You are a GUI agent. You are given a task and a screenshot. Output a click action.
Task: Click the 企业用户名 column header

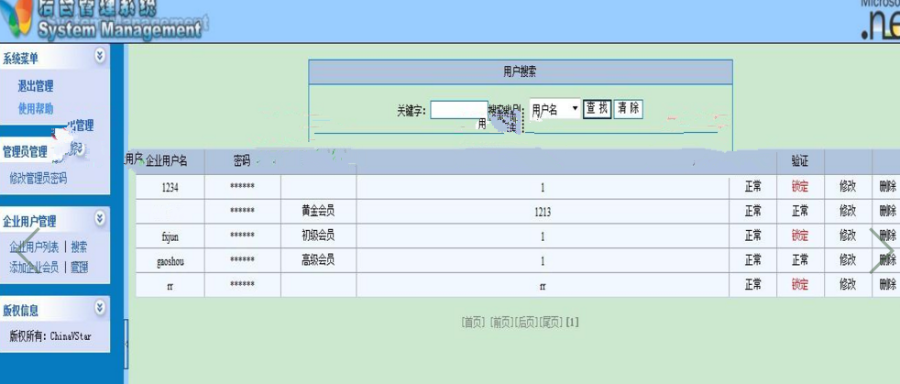pyautogui.click(x=166, y=162)
